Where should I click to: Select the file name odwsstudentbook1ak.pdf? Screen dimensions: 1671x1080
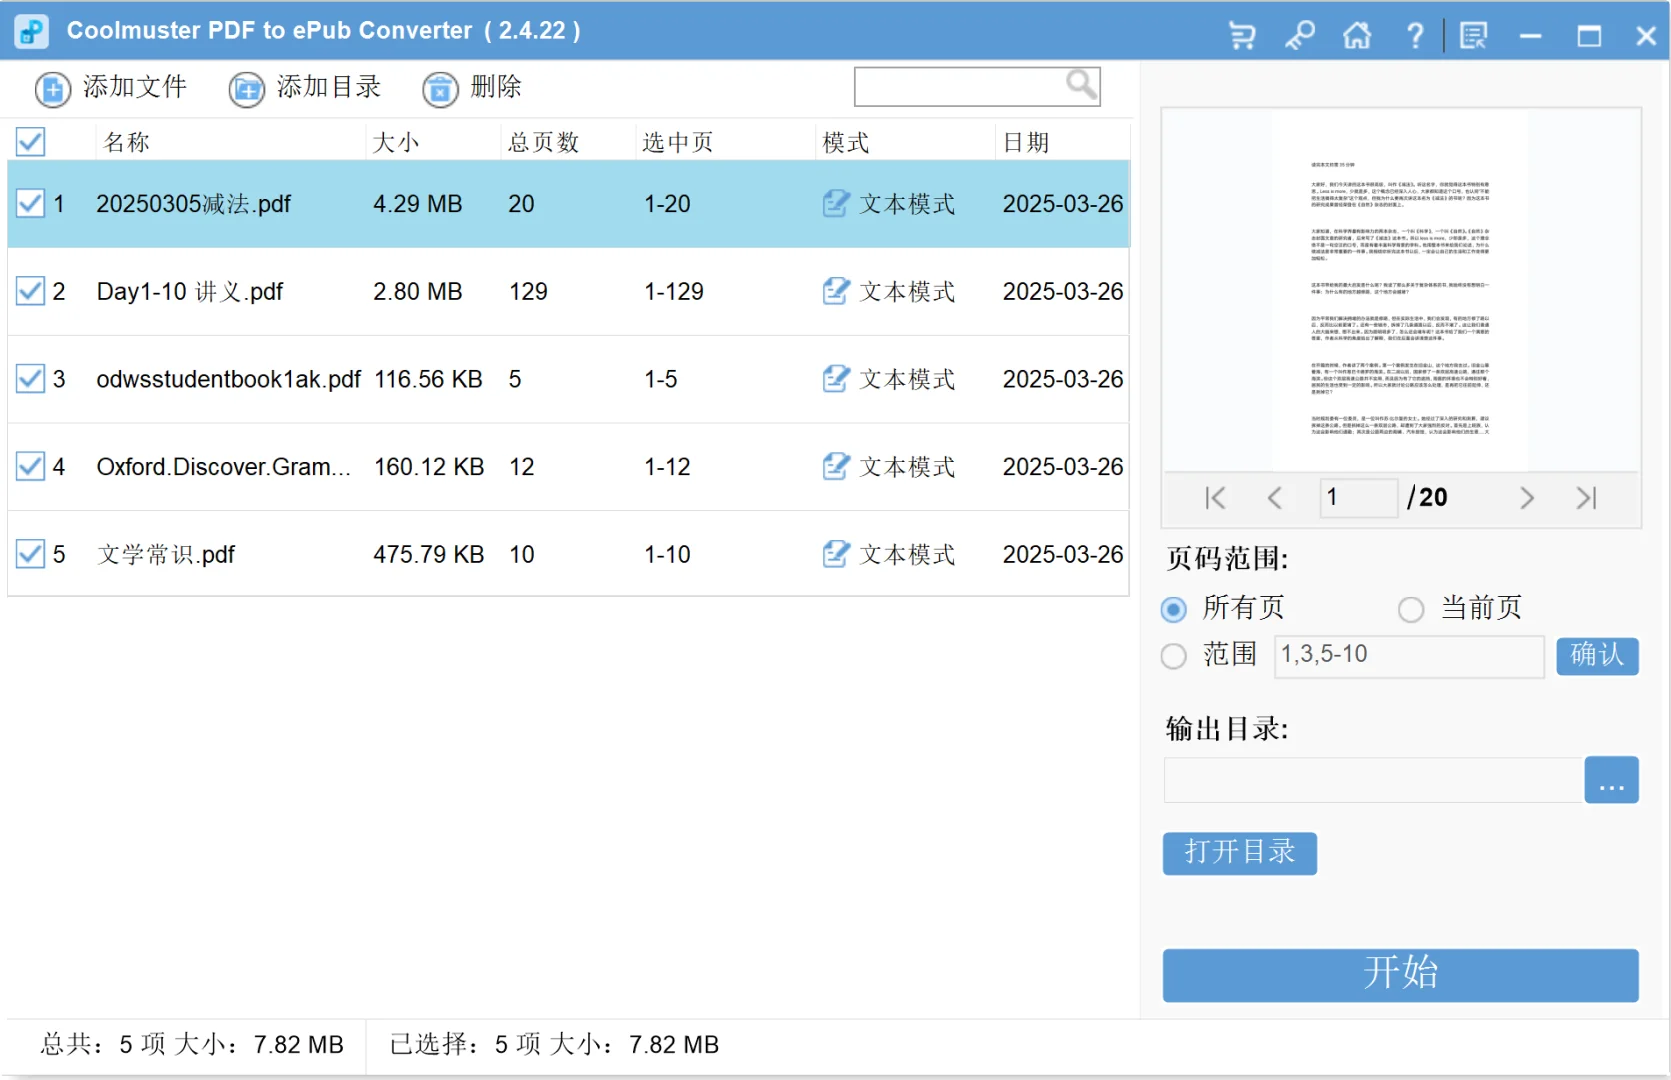(x=228, y=379)
